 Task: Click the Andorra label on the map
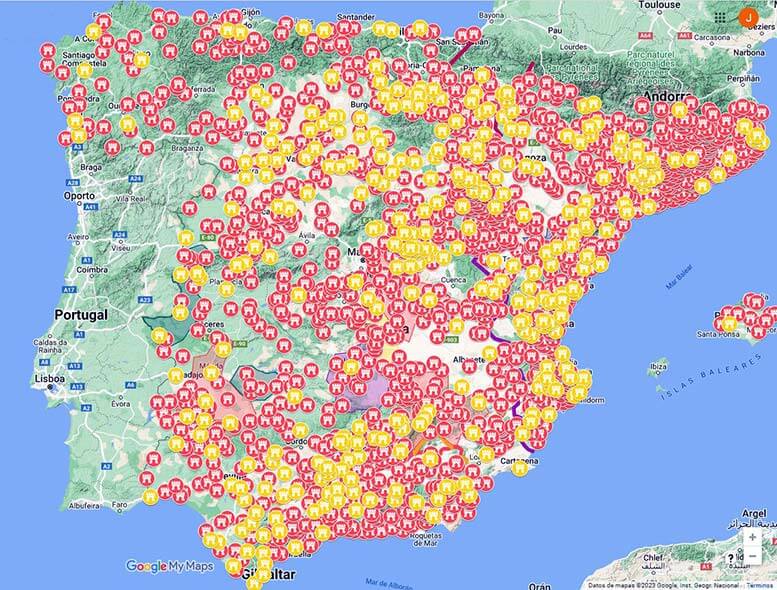[x=665, y=97]
